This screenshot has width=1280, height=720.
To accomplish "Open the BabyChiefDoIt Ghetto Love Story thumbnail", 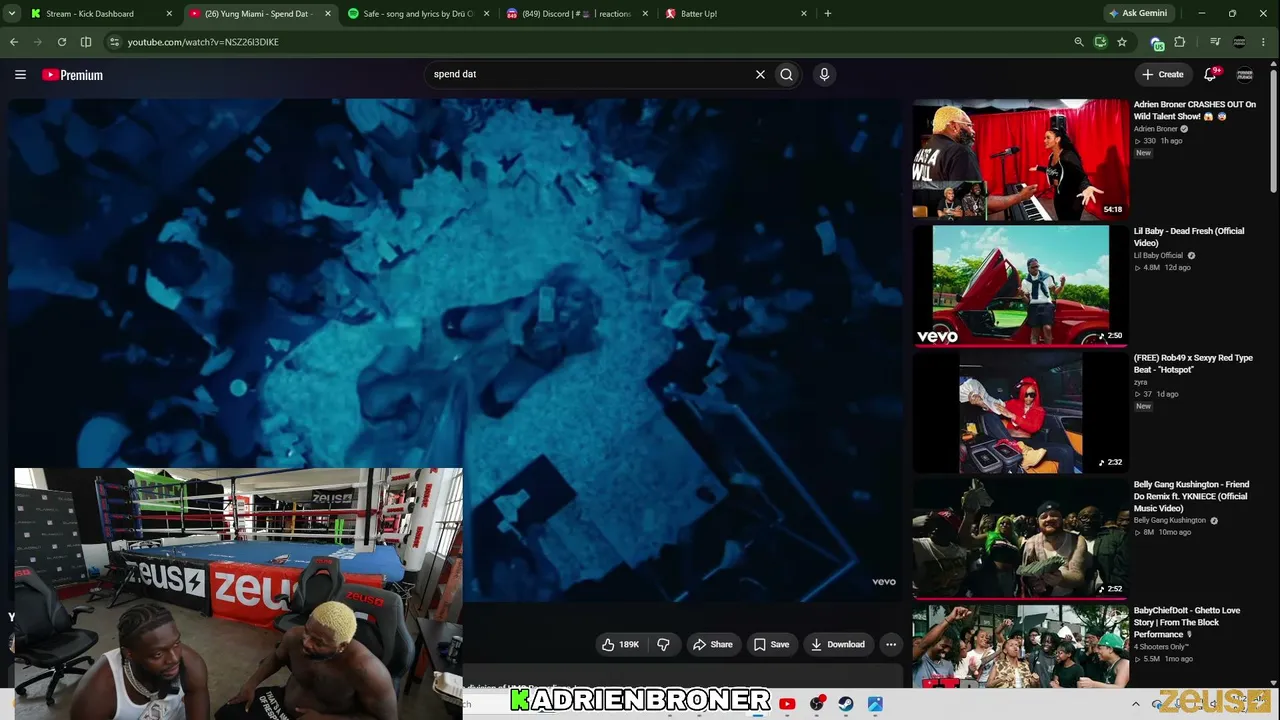I will click(x=1020, y=647).
